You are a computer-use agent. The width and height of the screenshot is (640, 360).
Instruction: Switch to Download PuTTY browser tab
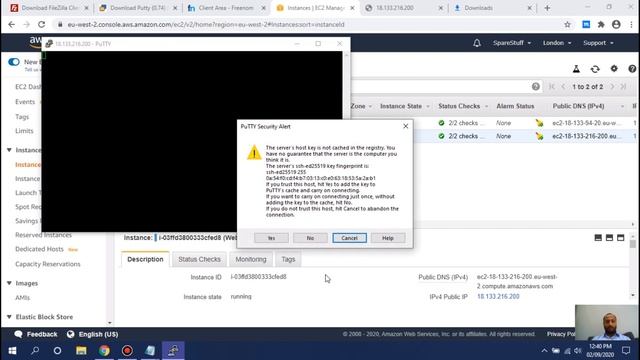[138, 8]
